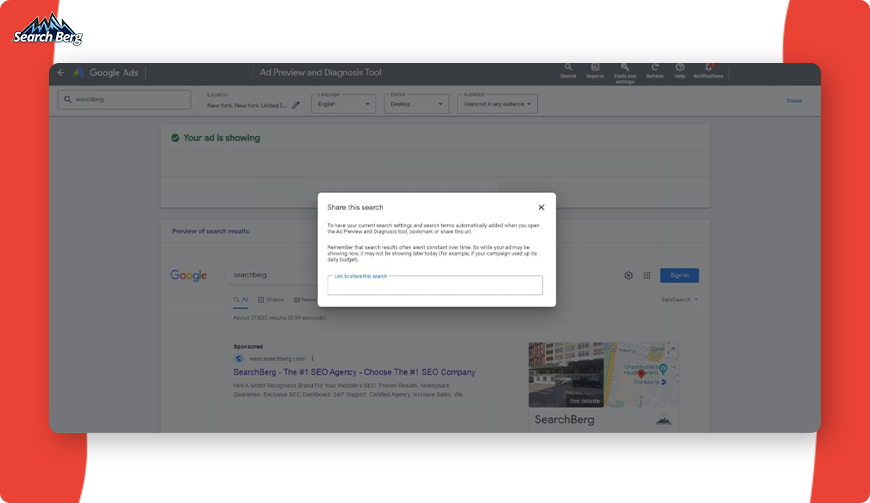This screenshot has width=870, height=503.
Task: Click the Google preview search field
Action: (272, 275)
